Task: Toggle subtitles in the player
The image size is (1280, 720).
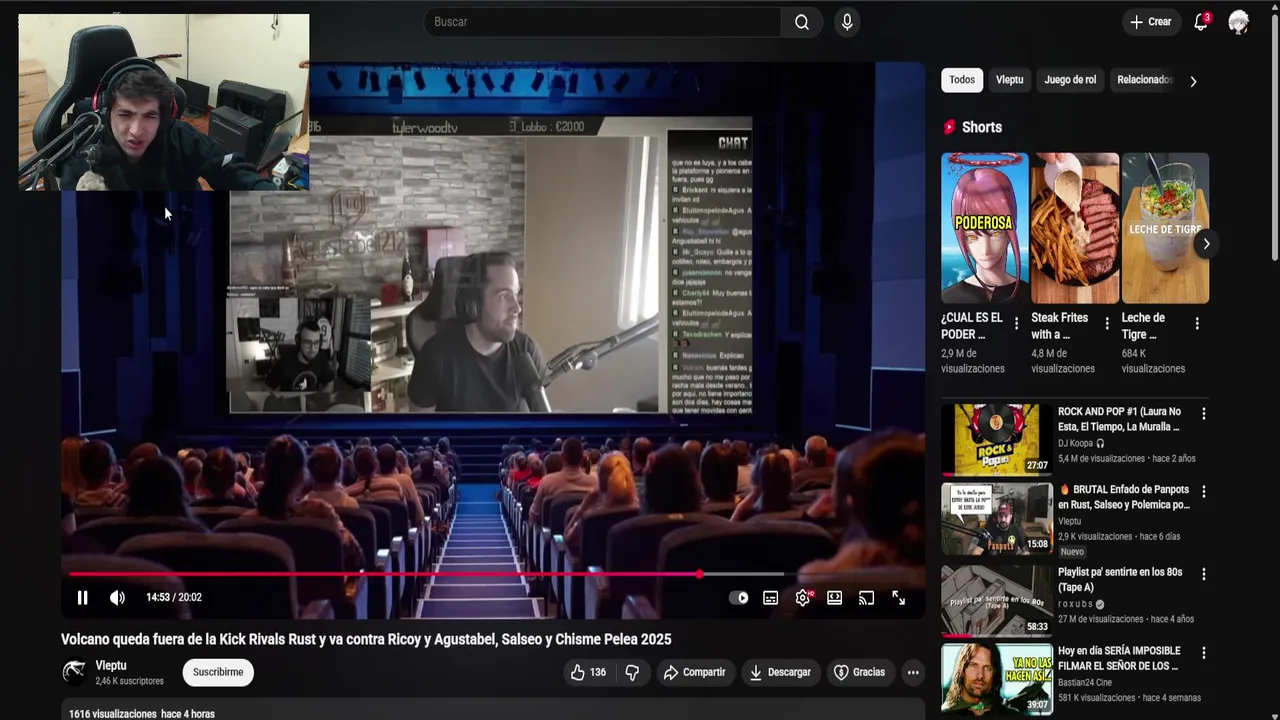Action: click(x=770, y=598)
